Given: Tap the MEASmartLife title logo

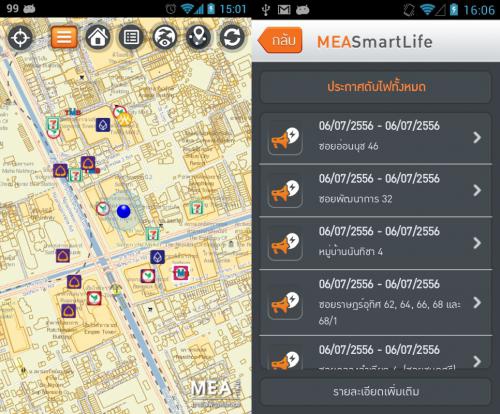Looking at the screenshot, I should pyautogui.click(x=374, y=42).
